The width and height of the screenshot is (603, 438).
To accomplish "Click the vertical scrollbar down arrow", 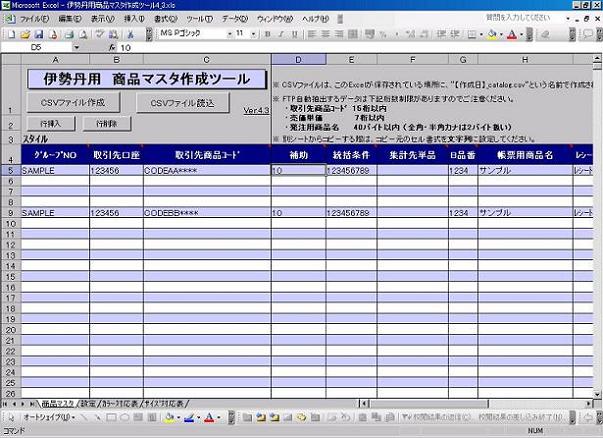I will 597,394.
